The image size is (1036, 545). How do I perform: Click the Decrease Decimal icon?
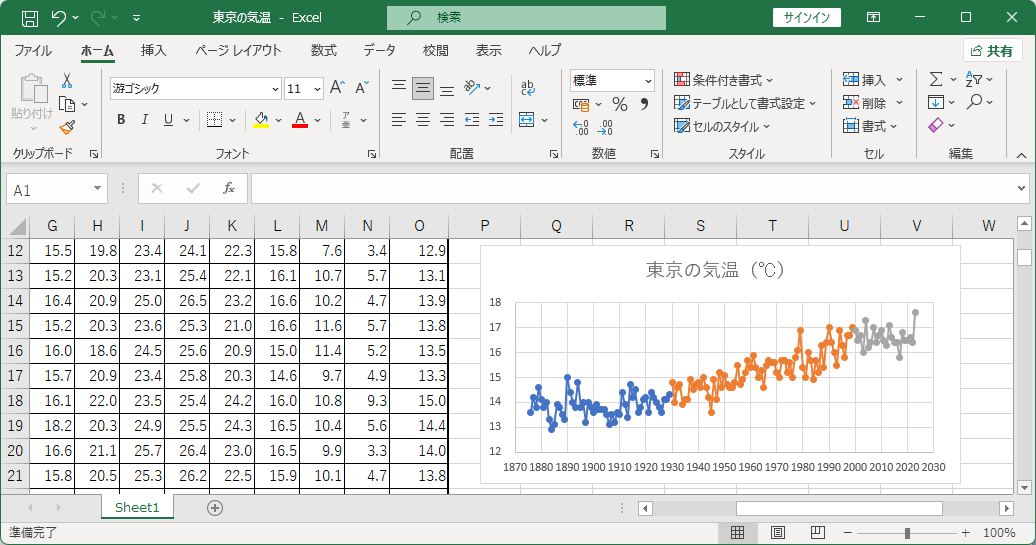pyautogui.click(x=605, y=127)
